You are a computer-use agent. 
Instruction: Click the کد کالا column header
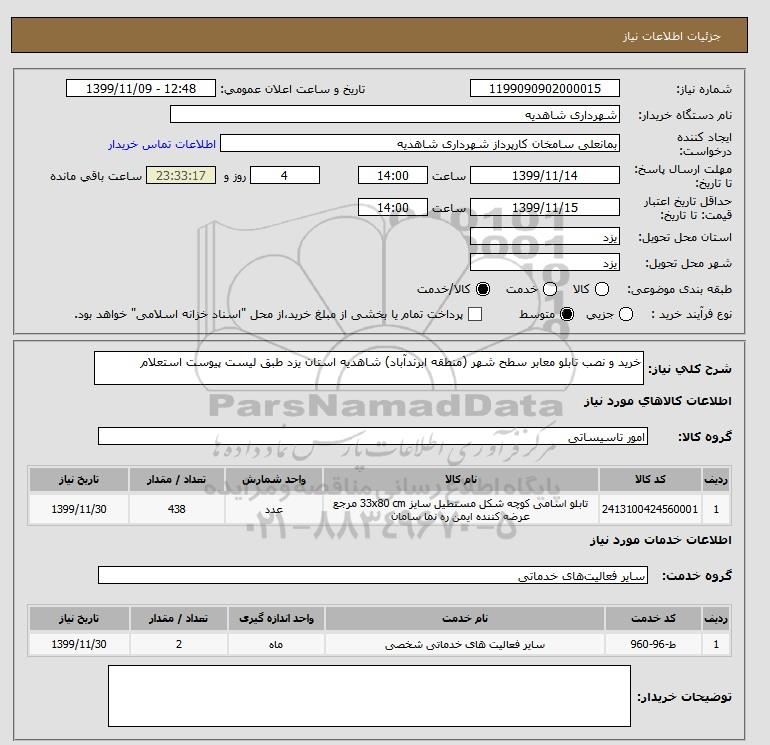point(650,479)
